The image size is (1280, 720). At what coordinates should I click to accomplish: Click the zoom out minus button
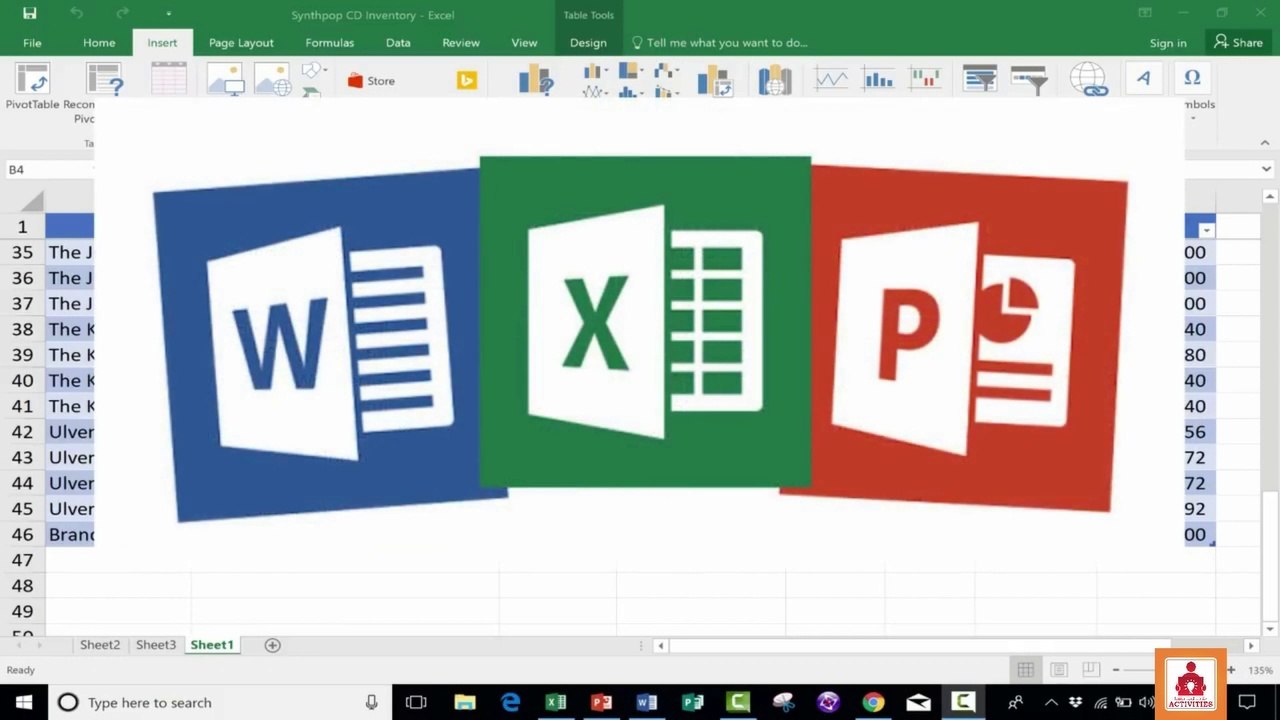[x=1116, y=670]
